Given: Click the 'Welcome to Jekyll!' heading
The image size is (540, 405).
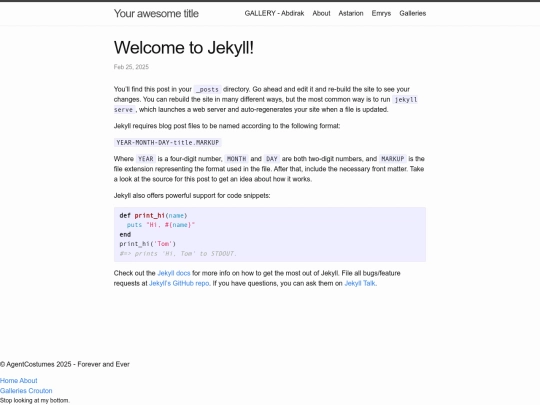Looking at the screenshot, I should pos(184,48).
